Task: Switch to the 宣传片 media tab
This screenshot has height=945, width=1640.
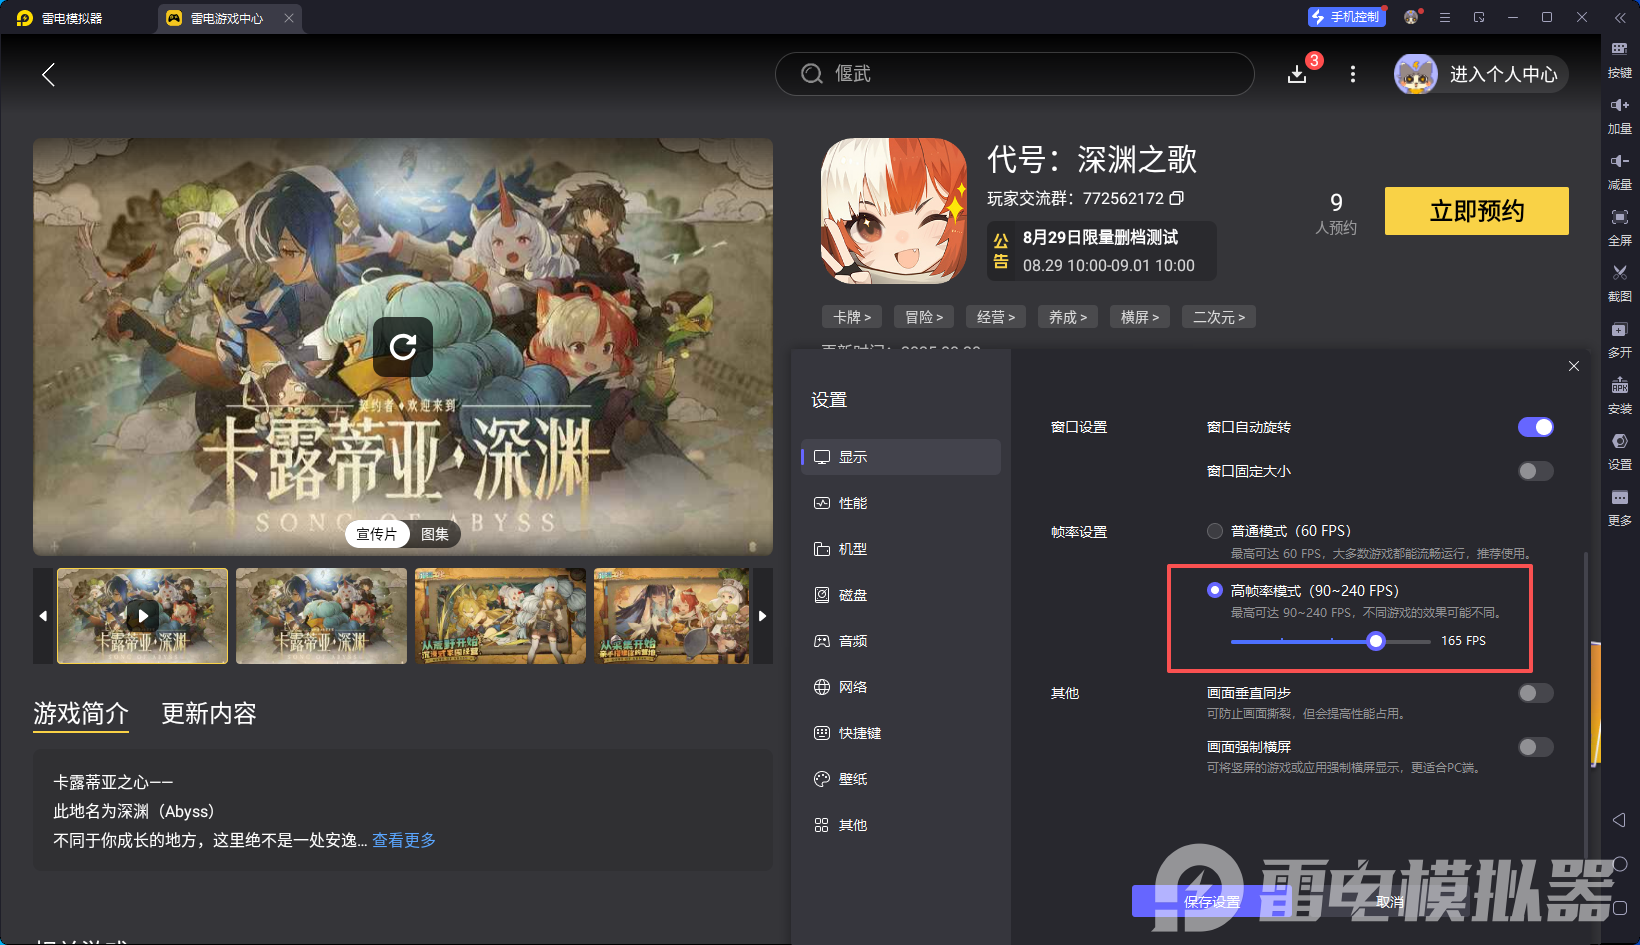Action: (377, 534)
